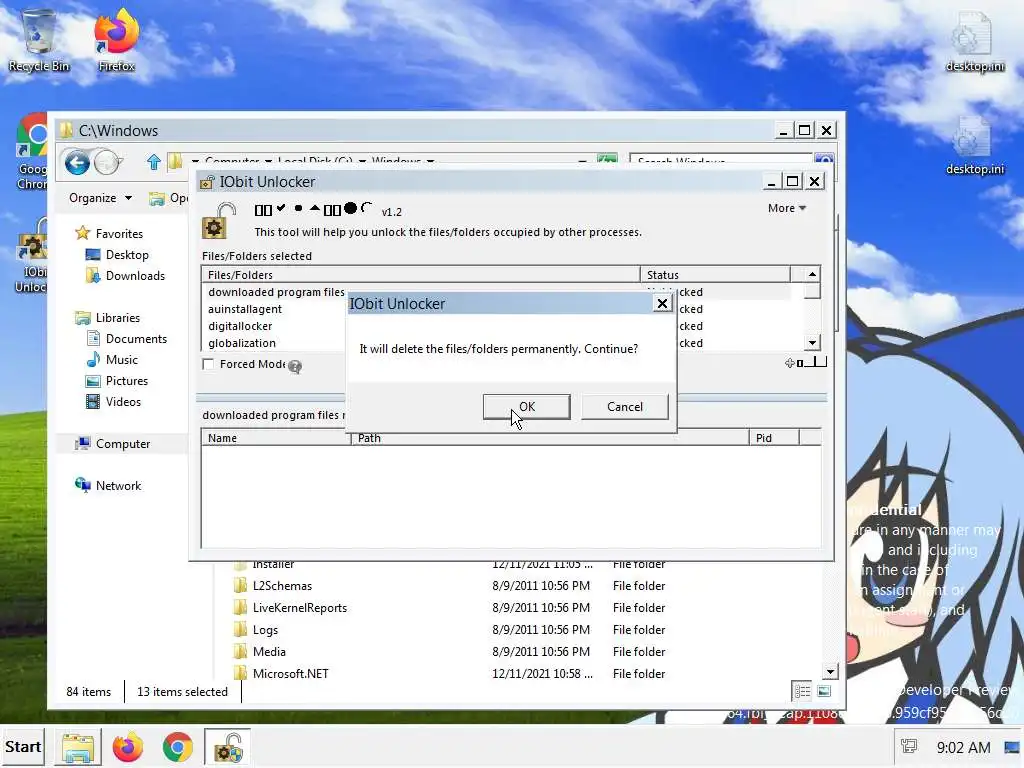Open the Start menu
The width and height of the screenshot is (1024, 768).
click(23, 747)
